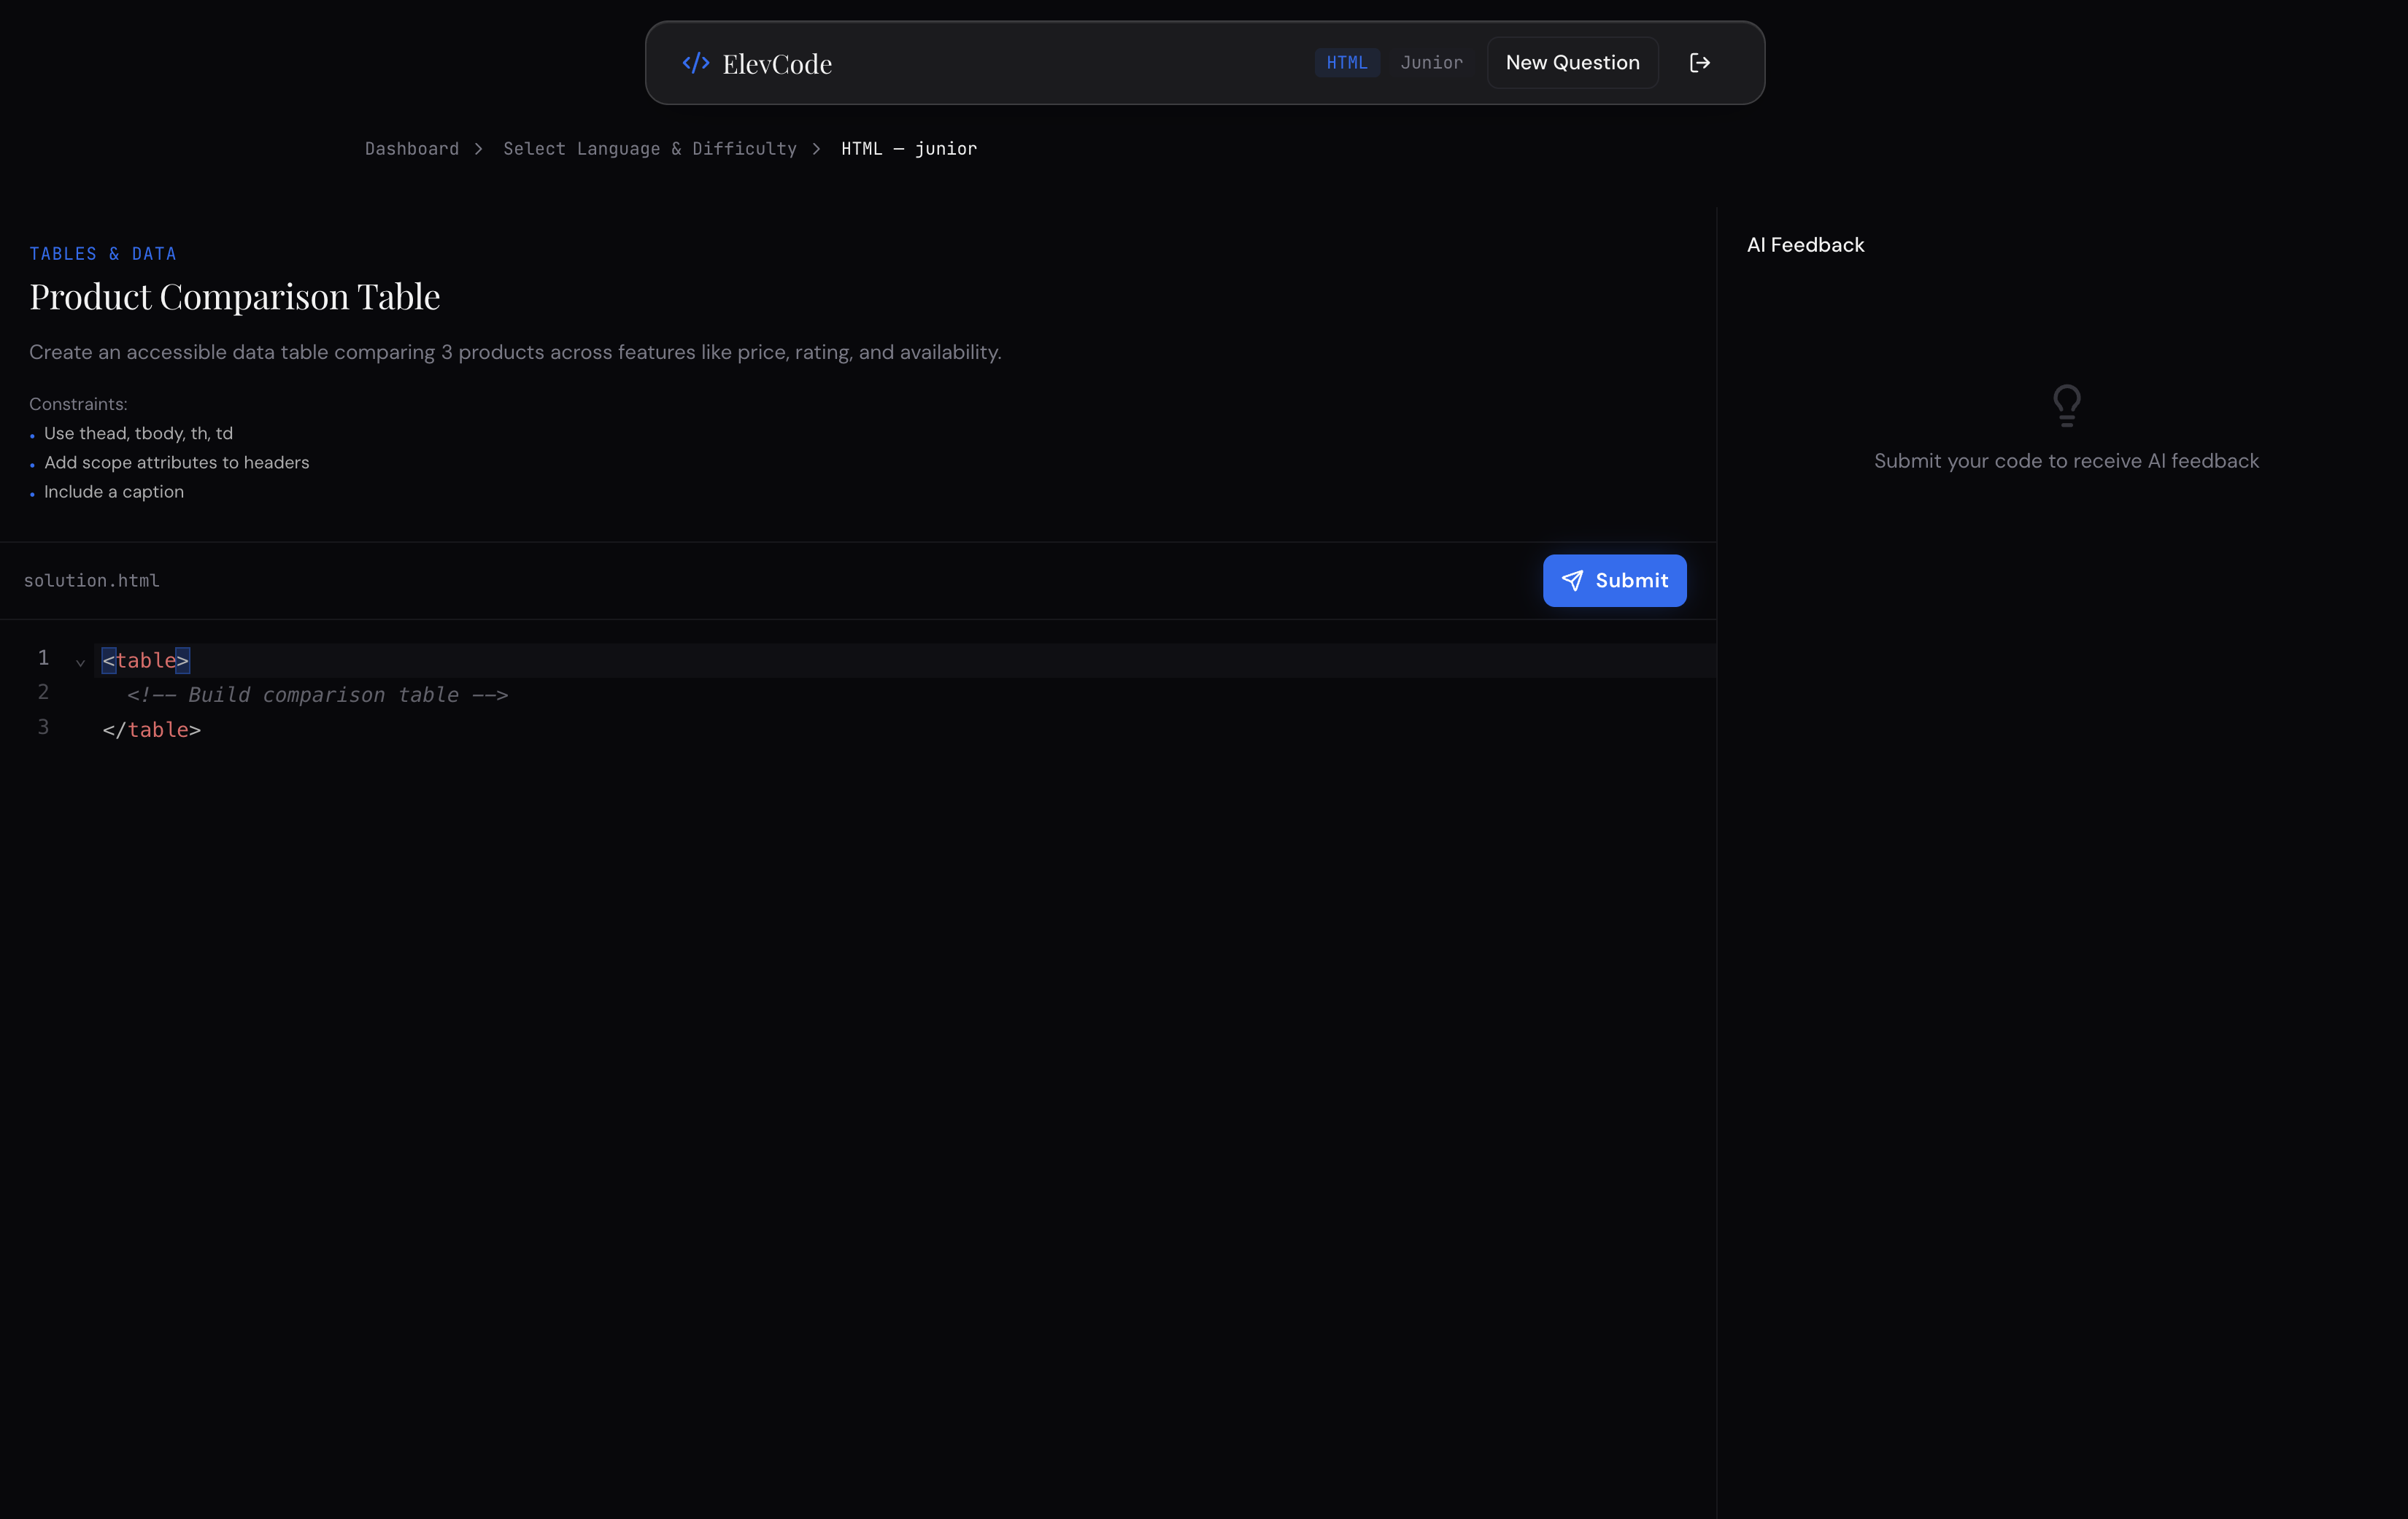Click the lightbulb icon in AI Feedback panel
The height and width of the screenshot is (1519, 2408).
coord(2066,405)
